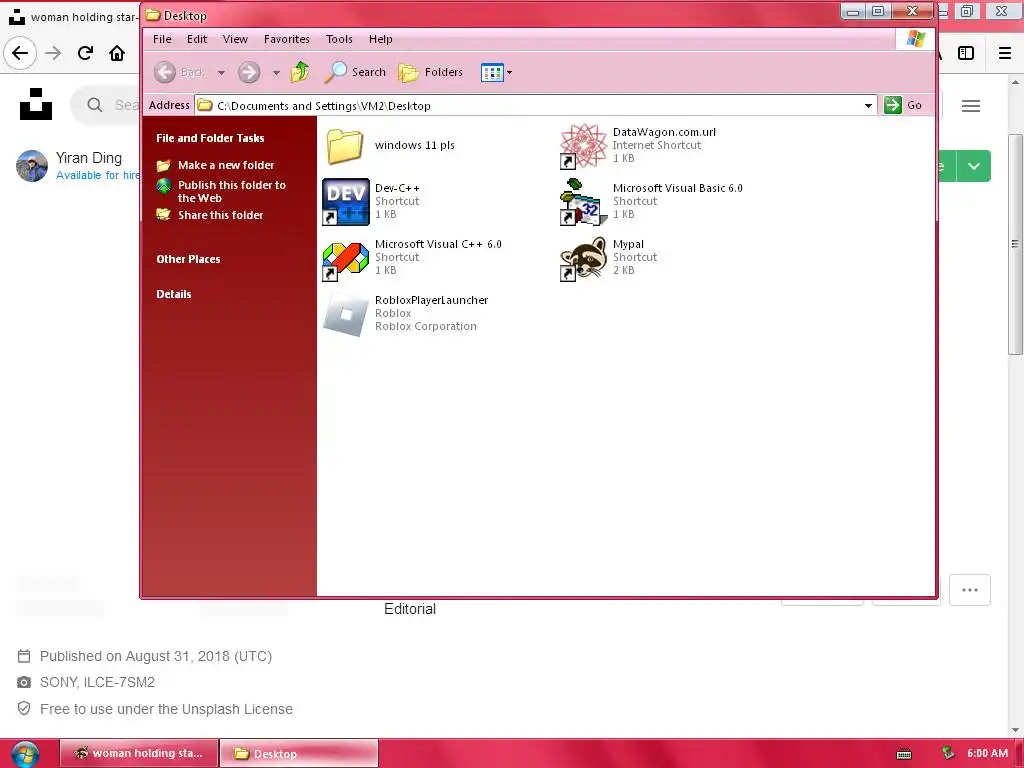Select the RobloxPlayerLauncher icon
This screenshot has width=1024, height=768.
tap(345, 314)
